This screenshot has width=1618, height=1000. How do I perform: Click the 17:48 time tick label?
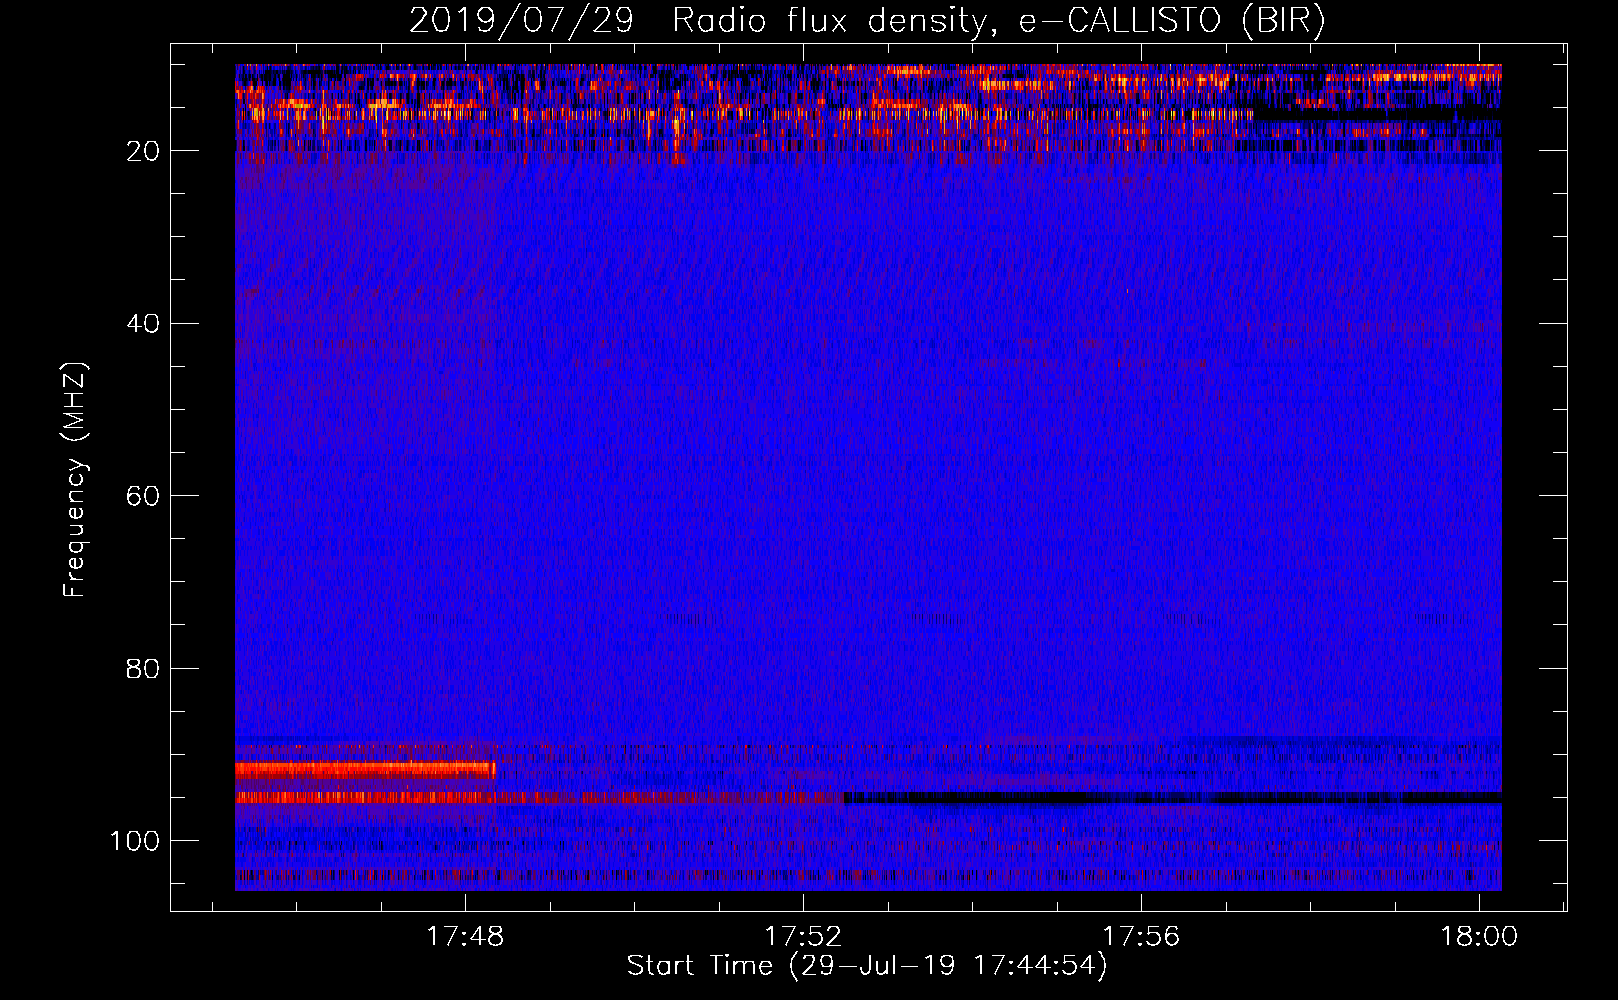[465, 937]
